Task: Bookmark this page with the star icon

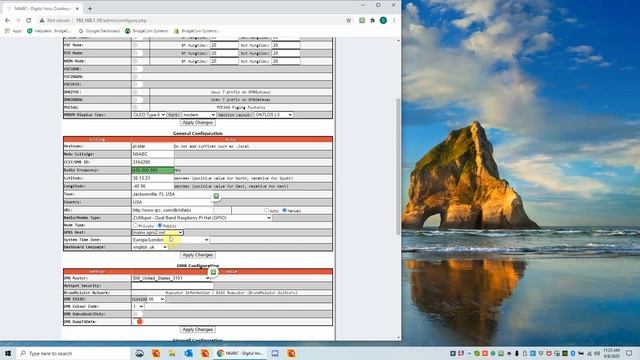Action: (349, 20)
